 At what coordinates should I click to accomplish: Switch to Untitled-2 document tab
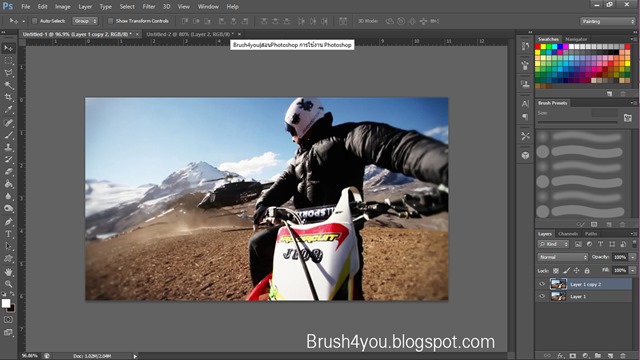(x=190, y=34)
